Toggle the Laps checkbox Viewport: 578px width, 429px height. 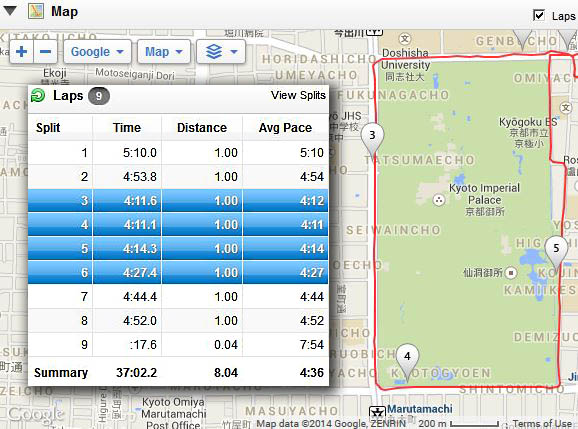click(539, 15)
